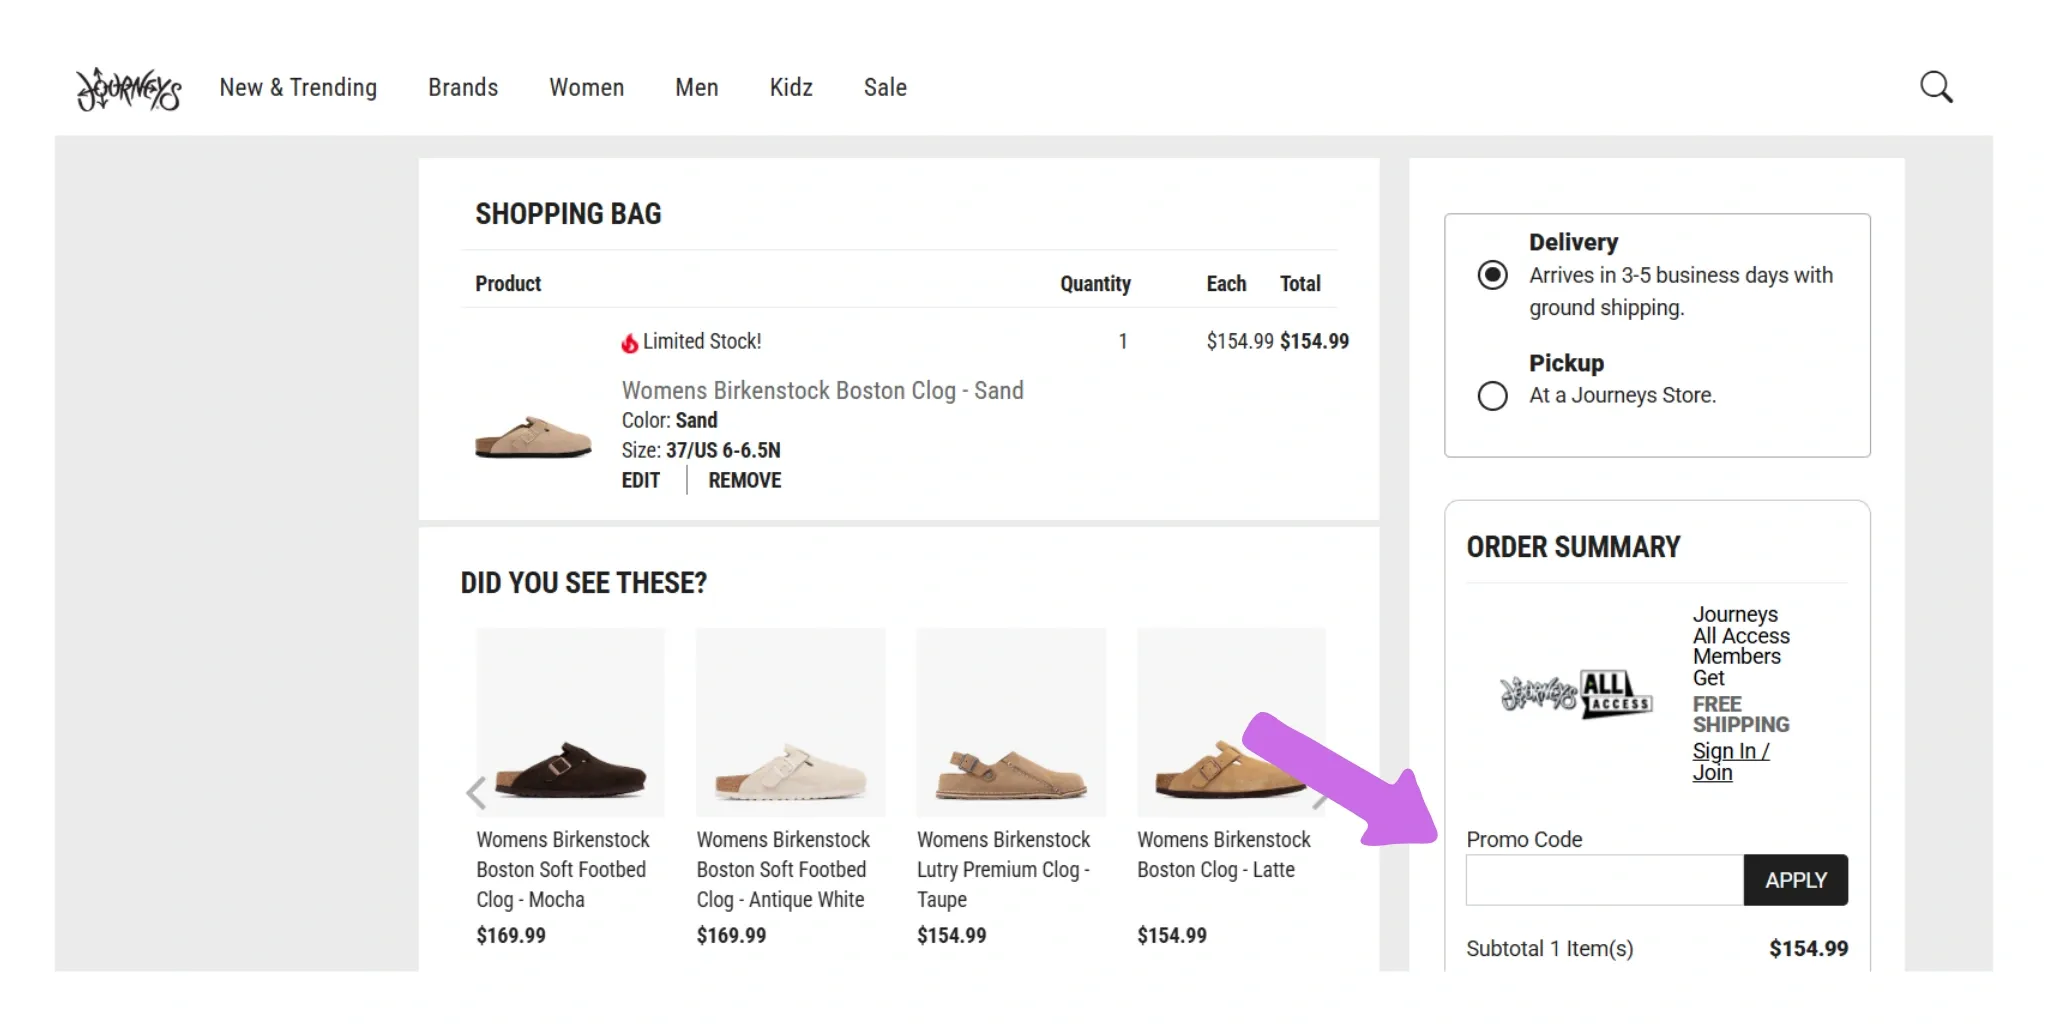Open the Men menu
Screen dimensions: 2048x1024
pyautogui.click(x=696, y=88)
